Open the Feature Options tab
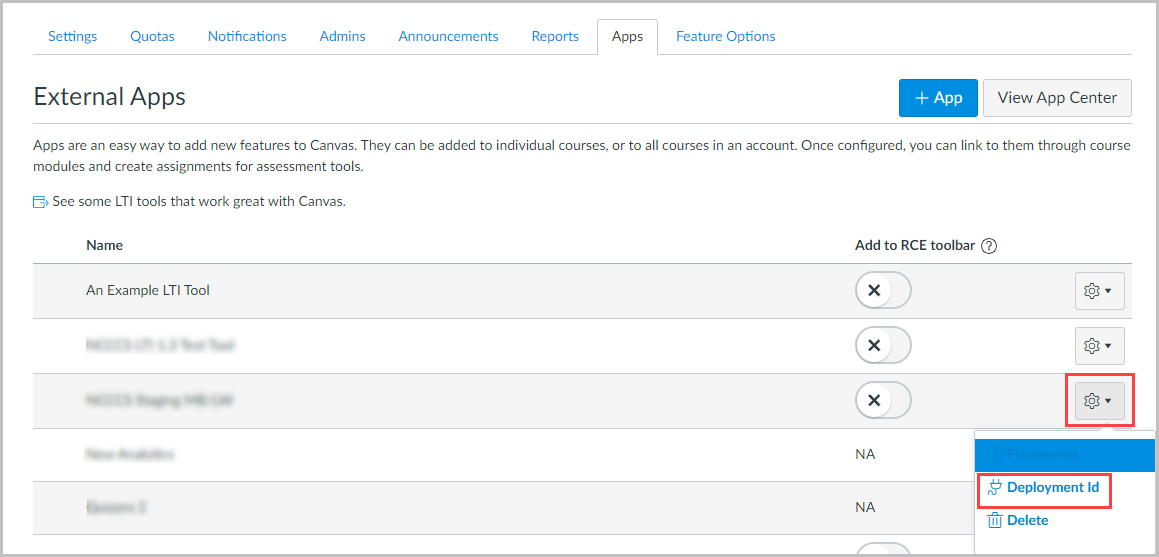The width and height of the screenshot is (1159, 557). [726, 36]
